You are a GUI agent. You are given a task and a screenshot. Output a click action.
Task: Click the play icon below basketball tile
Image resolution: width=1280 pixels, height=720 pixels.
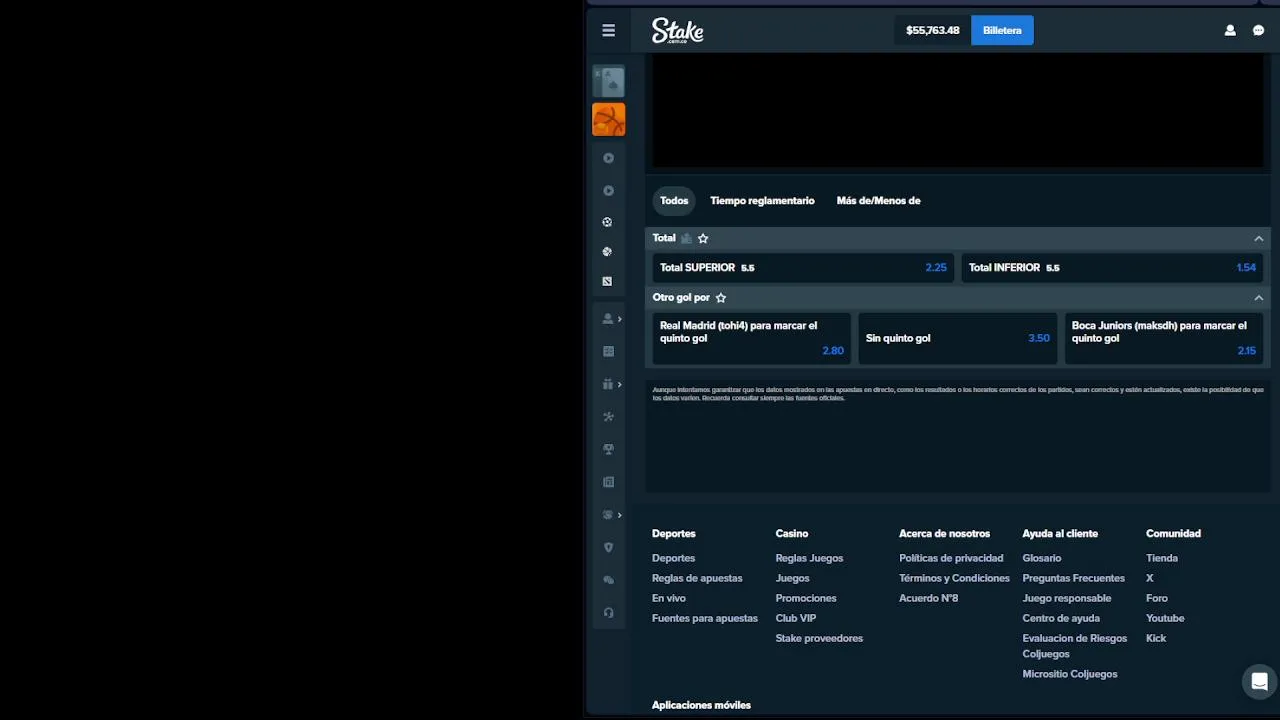pyautogui.click(x=608, y=158)
